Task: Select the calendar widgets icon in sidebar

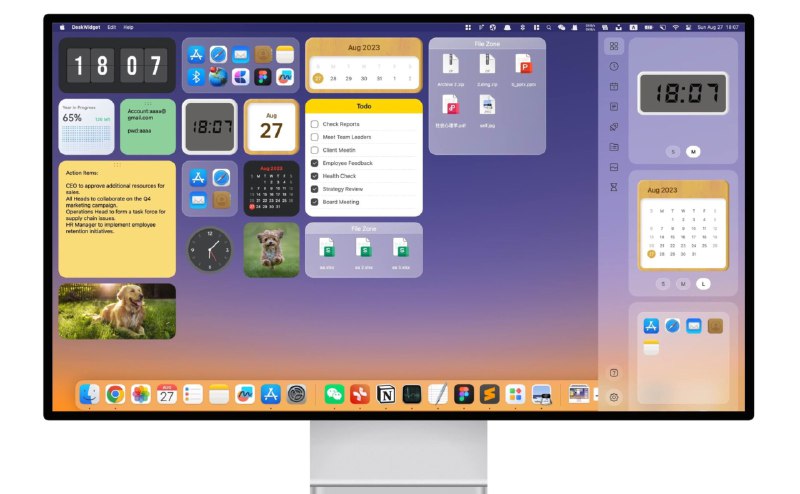Action: [x=614, y=86]
